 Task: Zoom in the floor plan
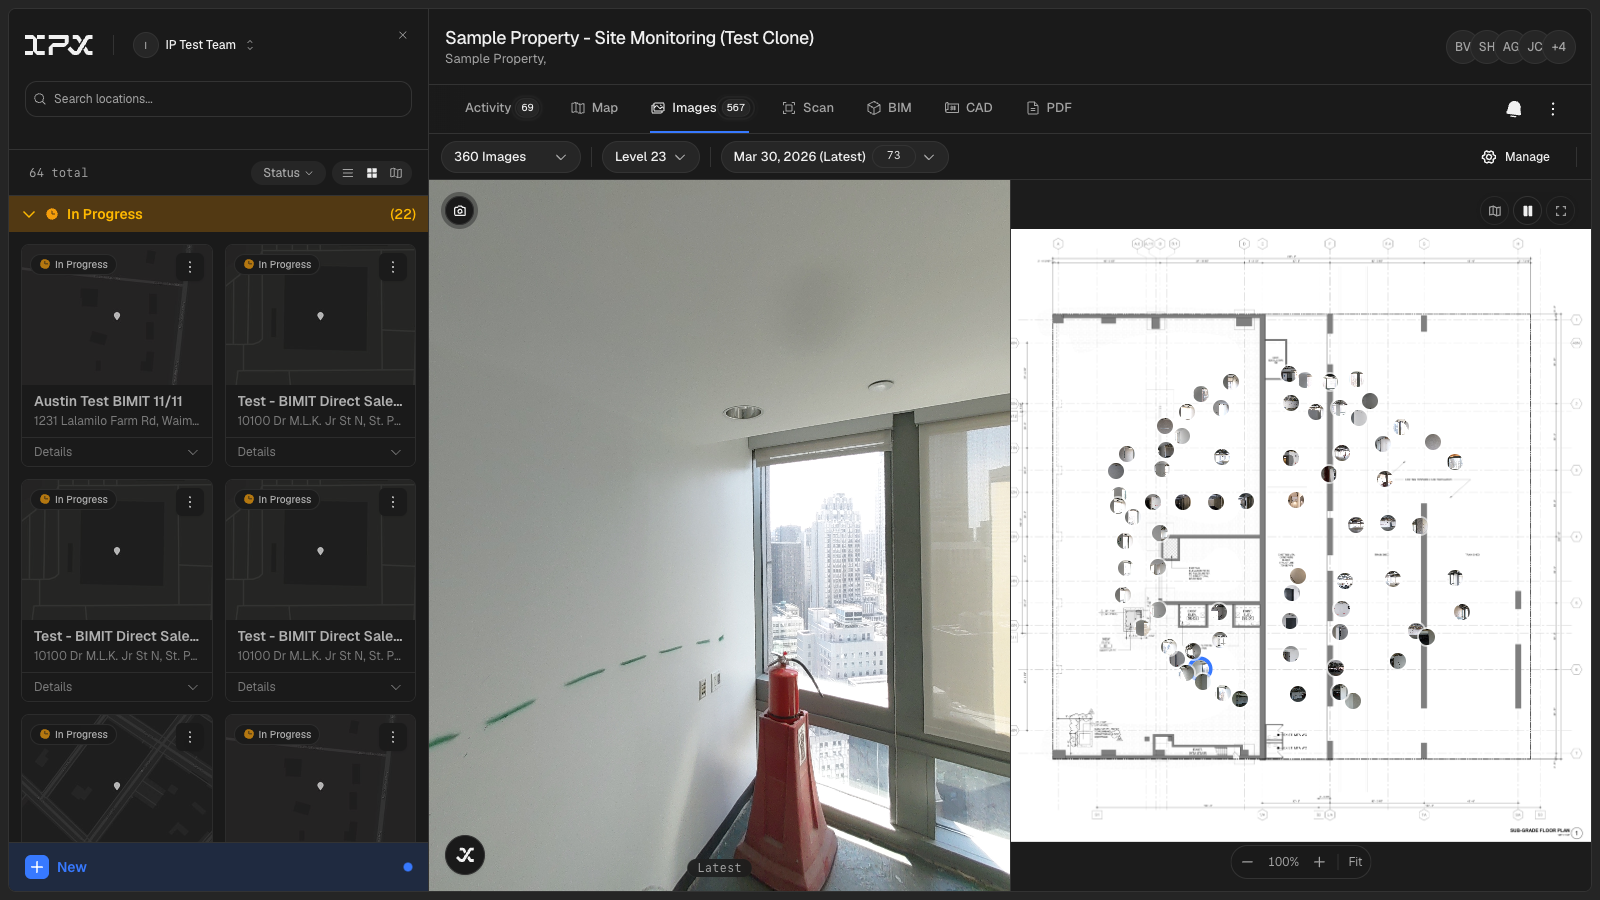pos(1319,862)
